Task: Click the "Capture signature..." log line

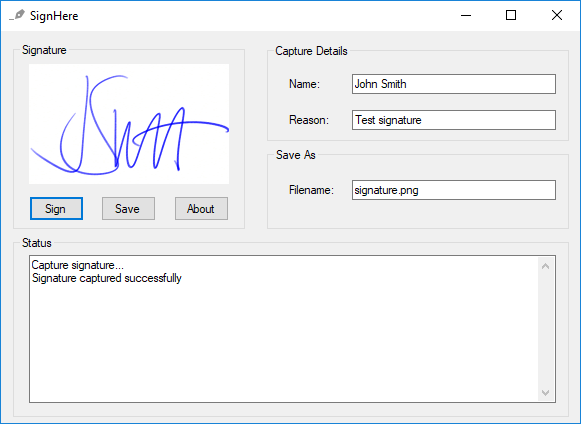Action: (x=77, y=265)
